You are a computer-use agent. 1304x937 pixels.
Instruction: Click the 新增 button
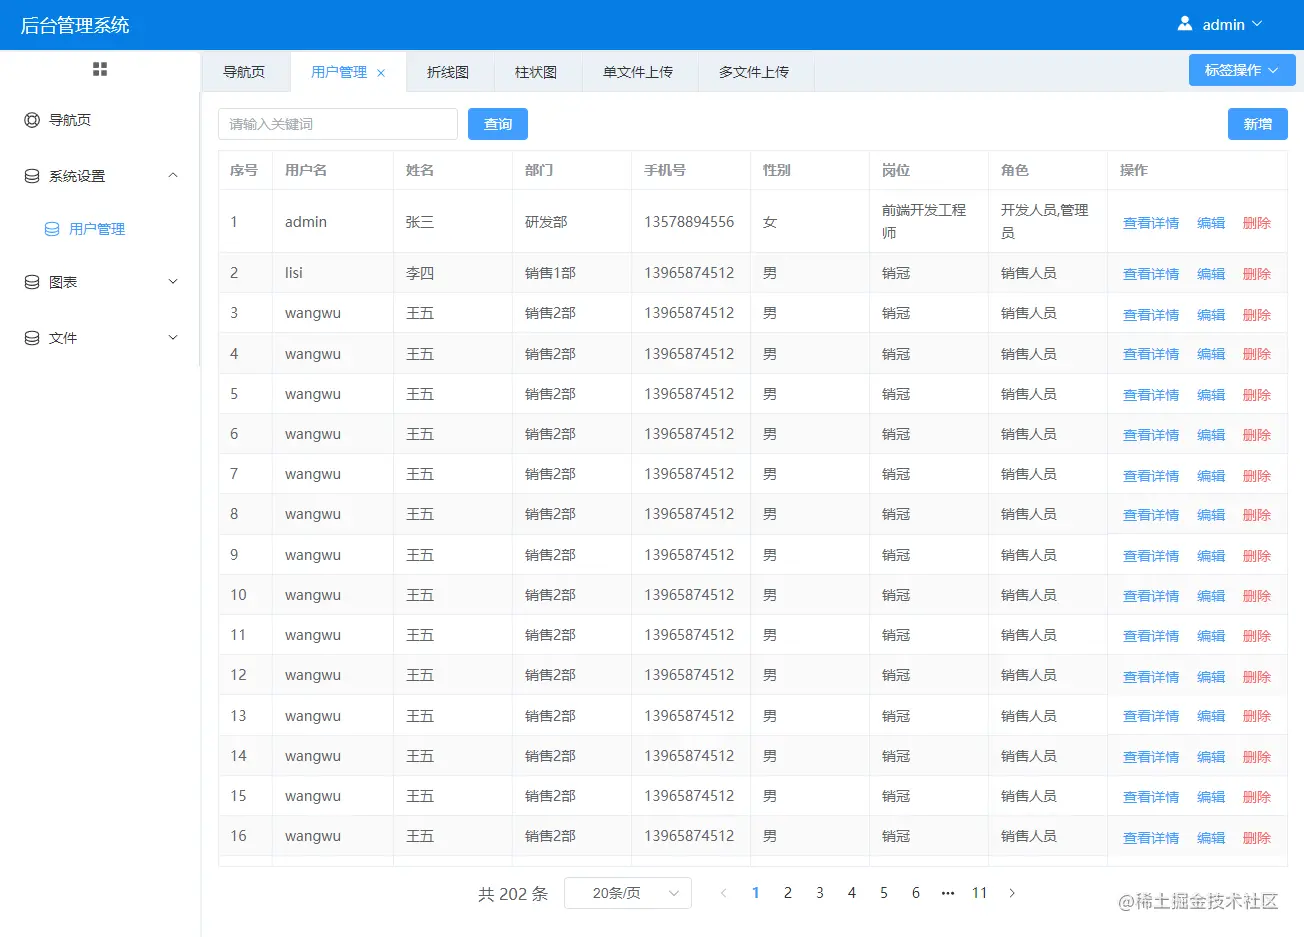pyautogui.click(x=1258, y=124)
